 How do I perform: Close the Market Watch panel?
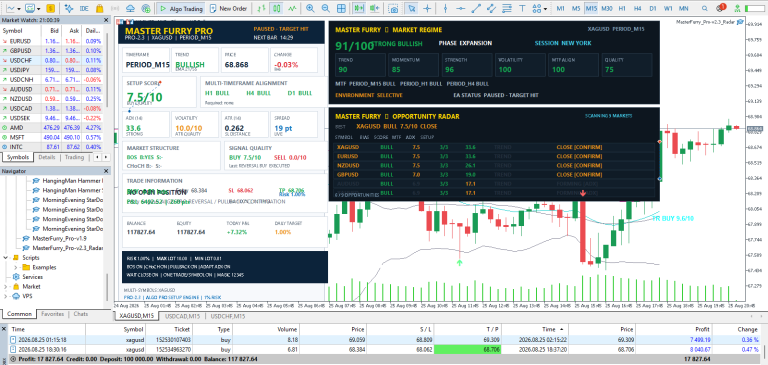pos(106,20)
